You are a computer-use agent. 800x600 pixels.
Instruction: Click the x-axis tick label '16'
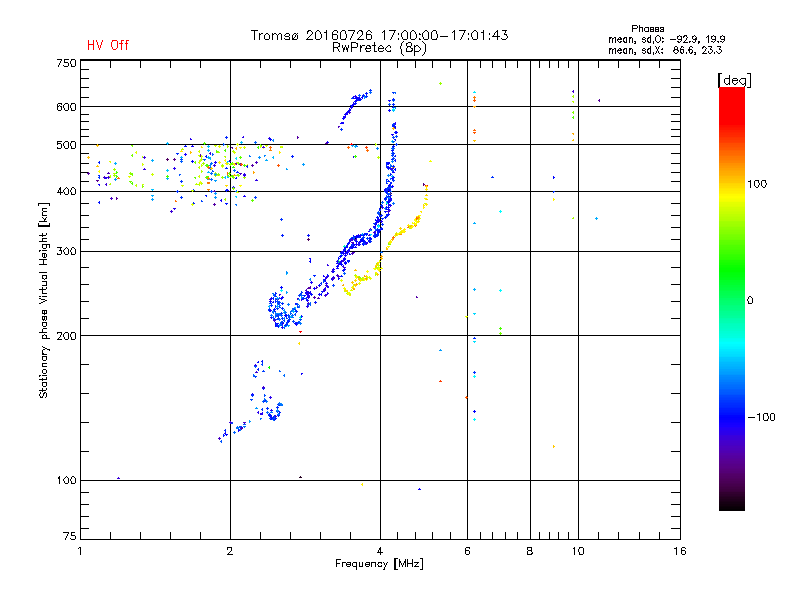[x=680, y=551]
